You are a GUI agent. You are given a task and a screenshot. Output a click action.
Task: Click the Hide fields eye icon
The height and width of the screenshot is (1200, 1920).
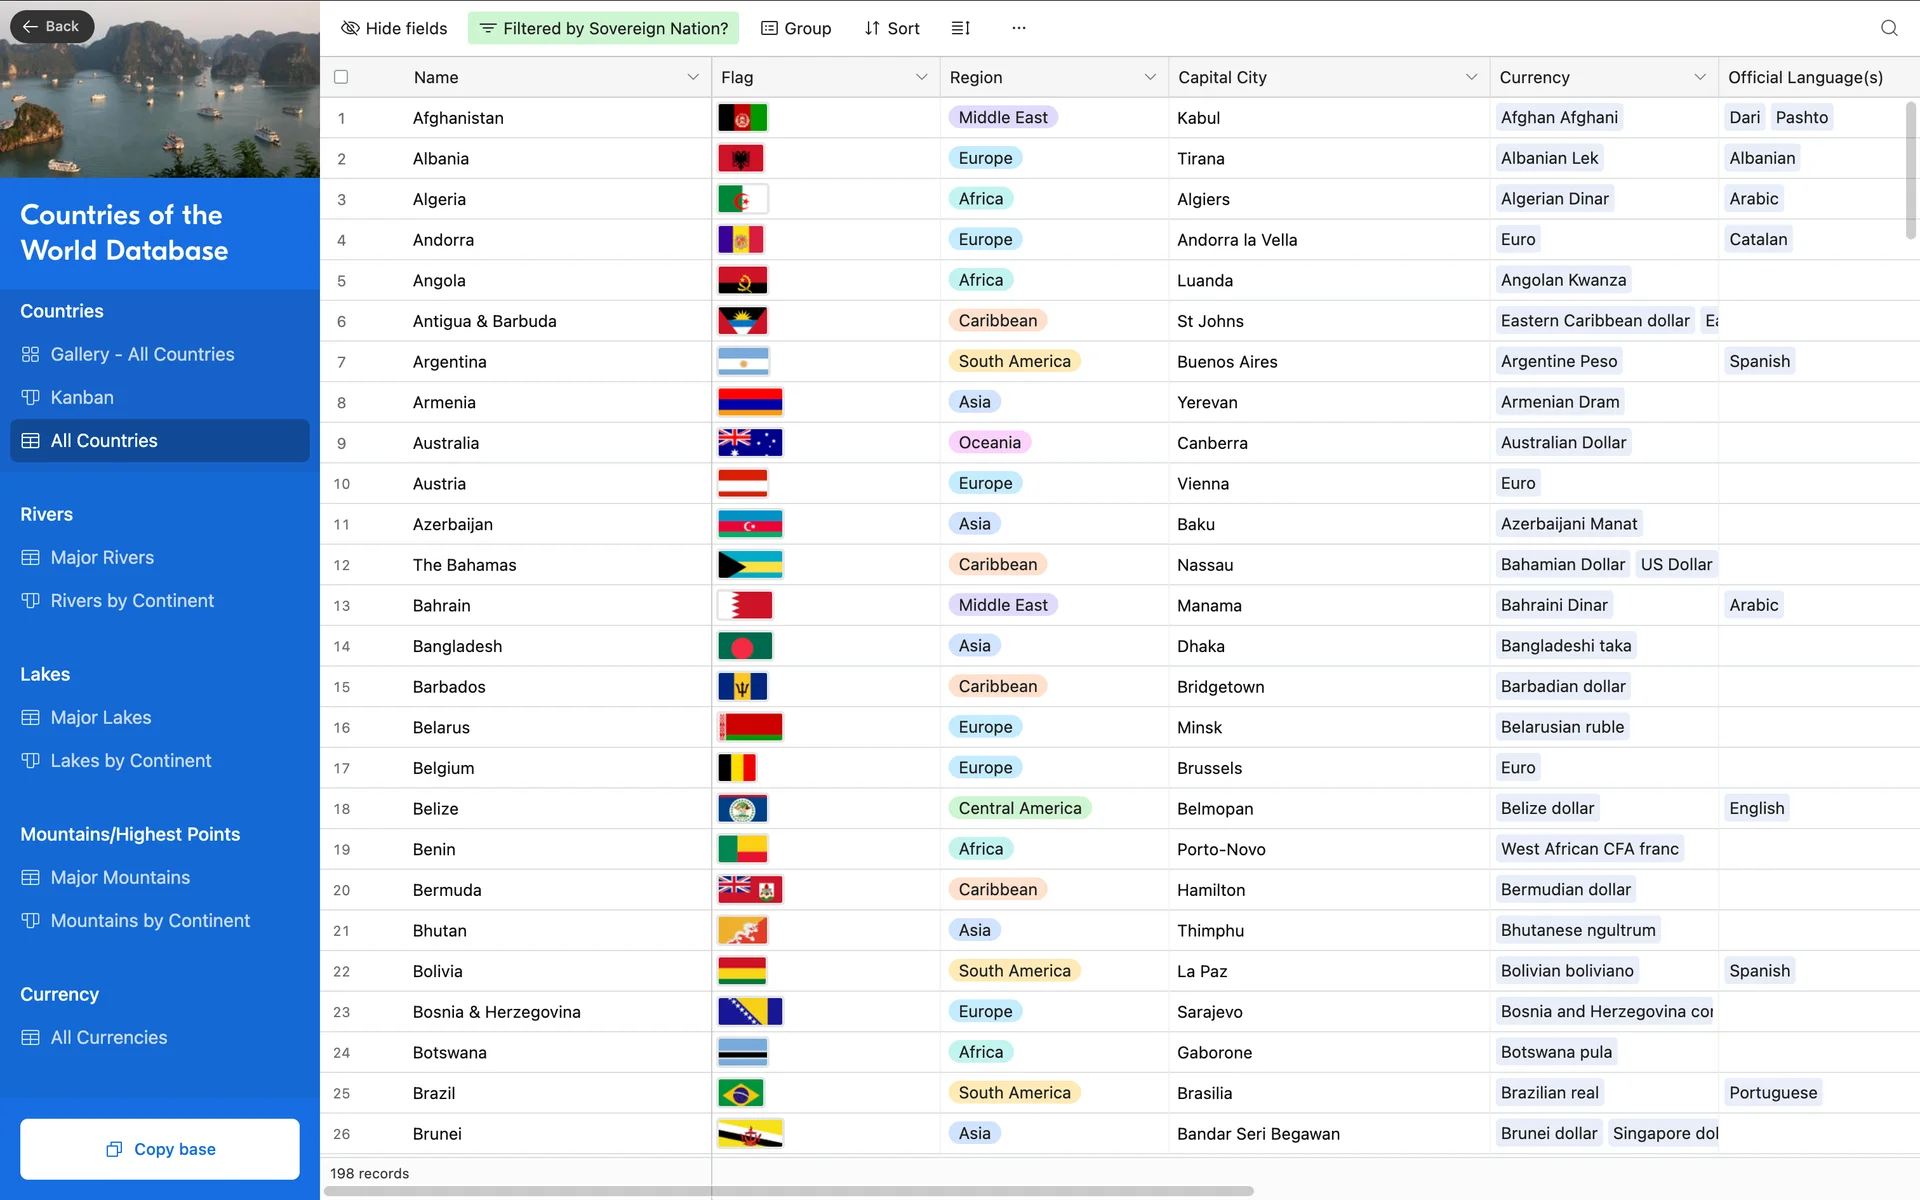[x=350, y=28]
